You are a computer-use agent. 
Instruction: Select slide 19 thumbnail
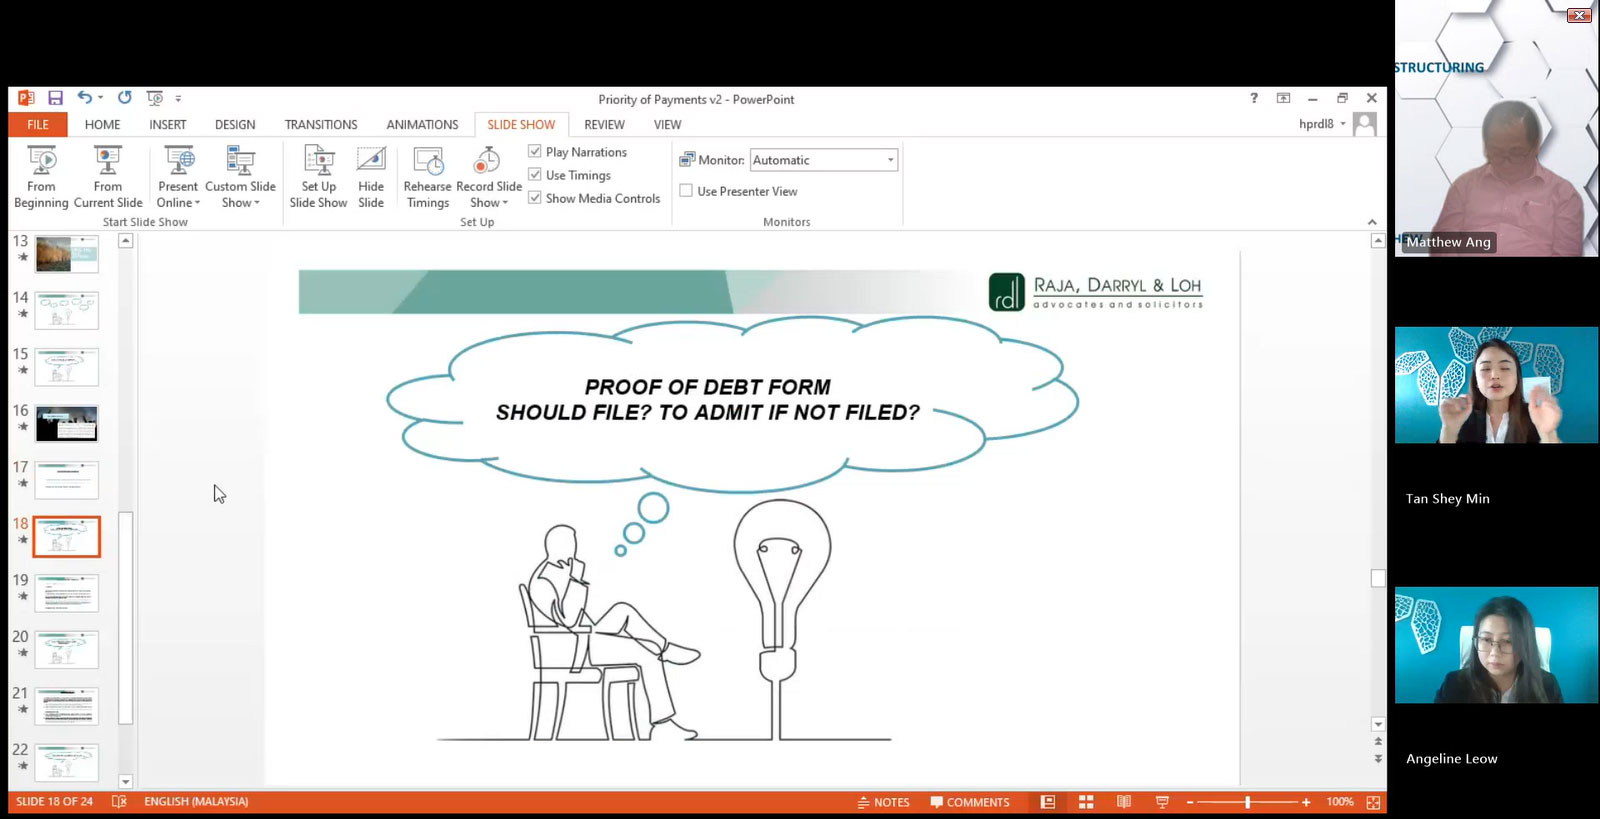coord(67,593)
